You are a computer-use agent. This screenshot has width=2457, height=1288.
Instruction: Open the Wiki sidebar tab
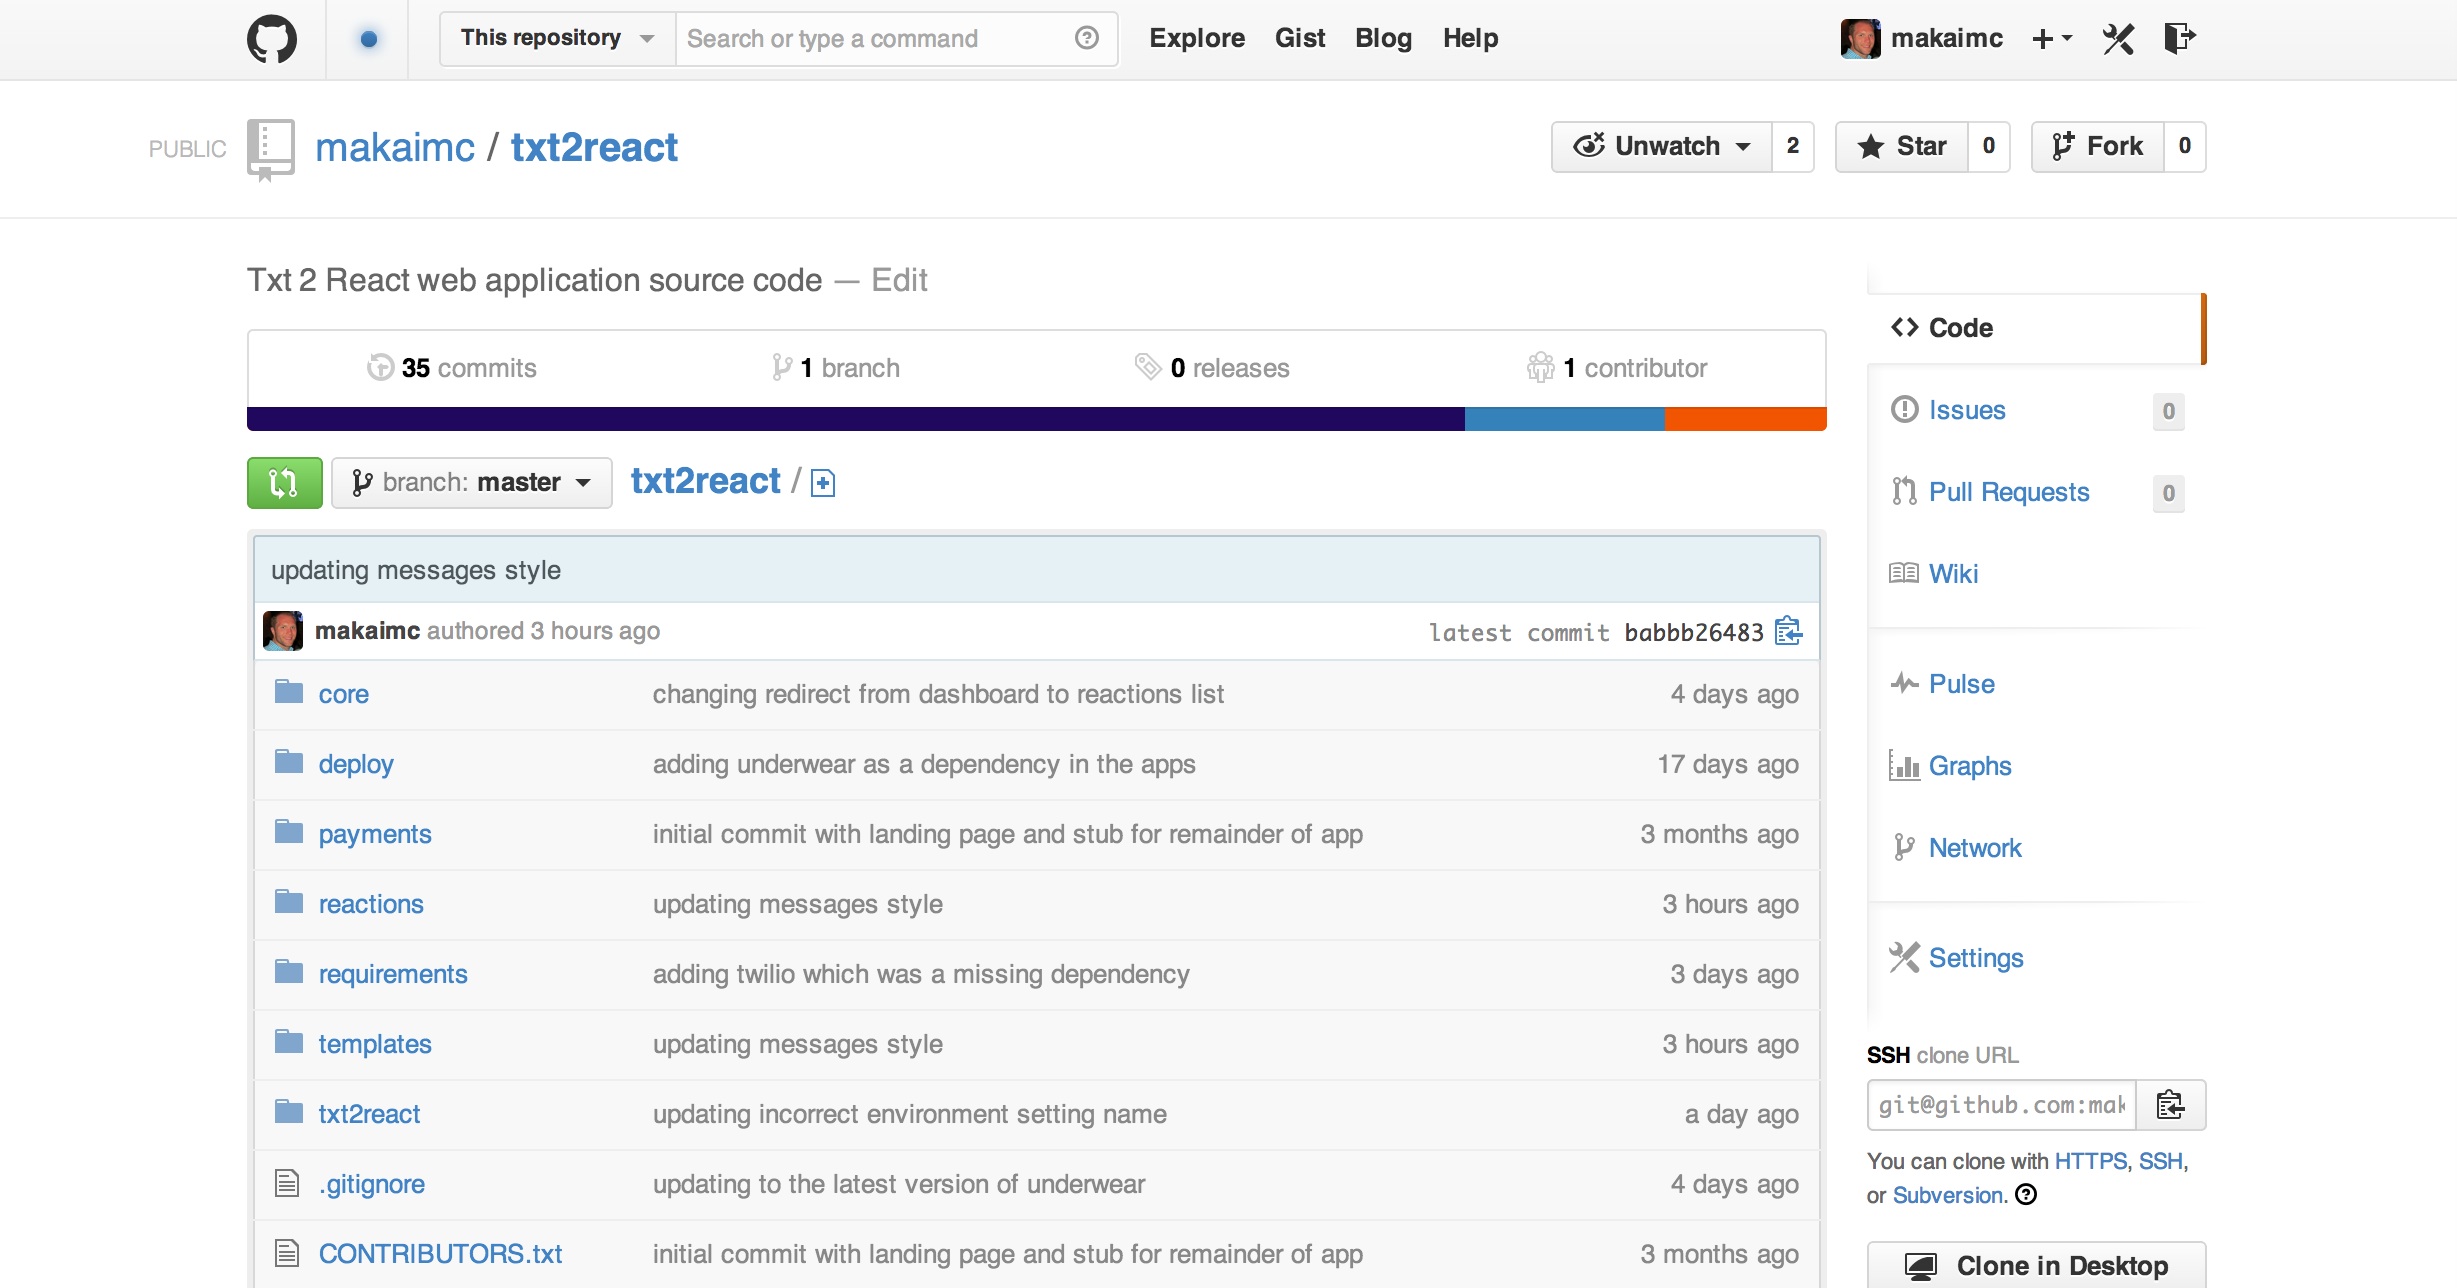click(1953, 574)
